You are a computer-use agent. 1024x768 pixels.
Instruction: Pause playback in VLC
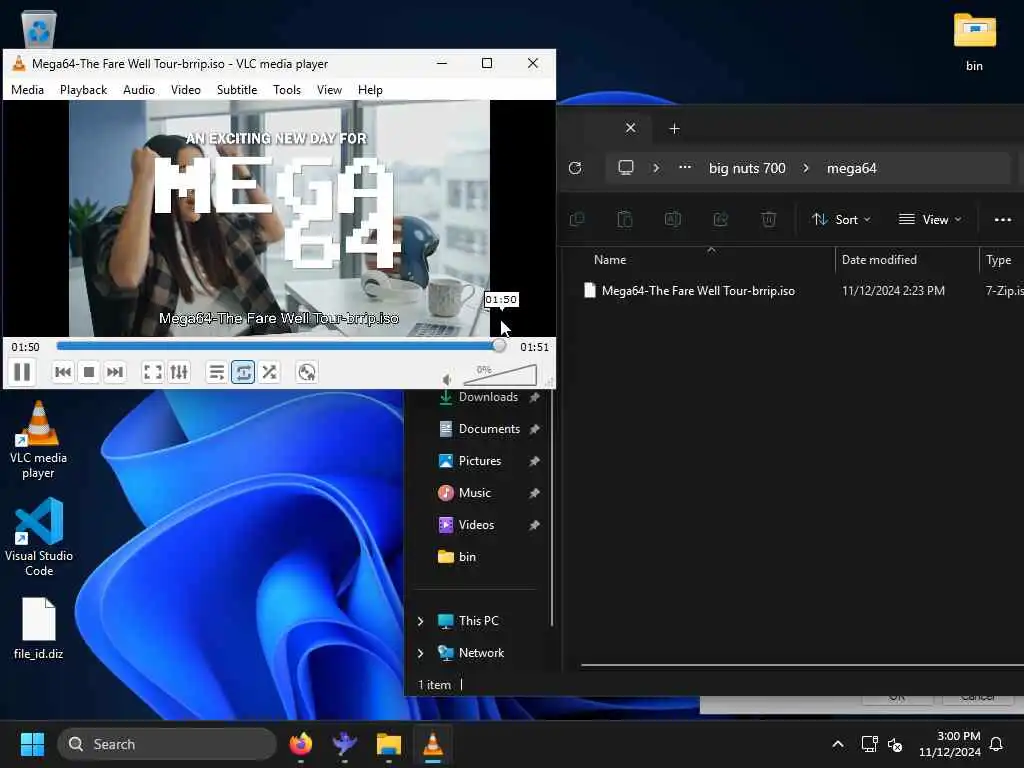tap(22, 372)
